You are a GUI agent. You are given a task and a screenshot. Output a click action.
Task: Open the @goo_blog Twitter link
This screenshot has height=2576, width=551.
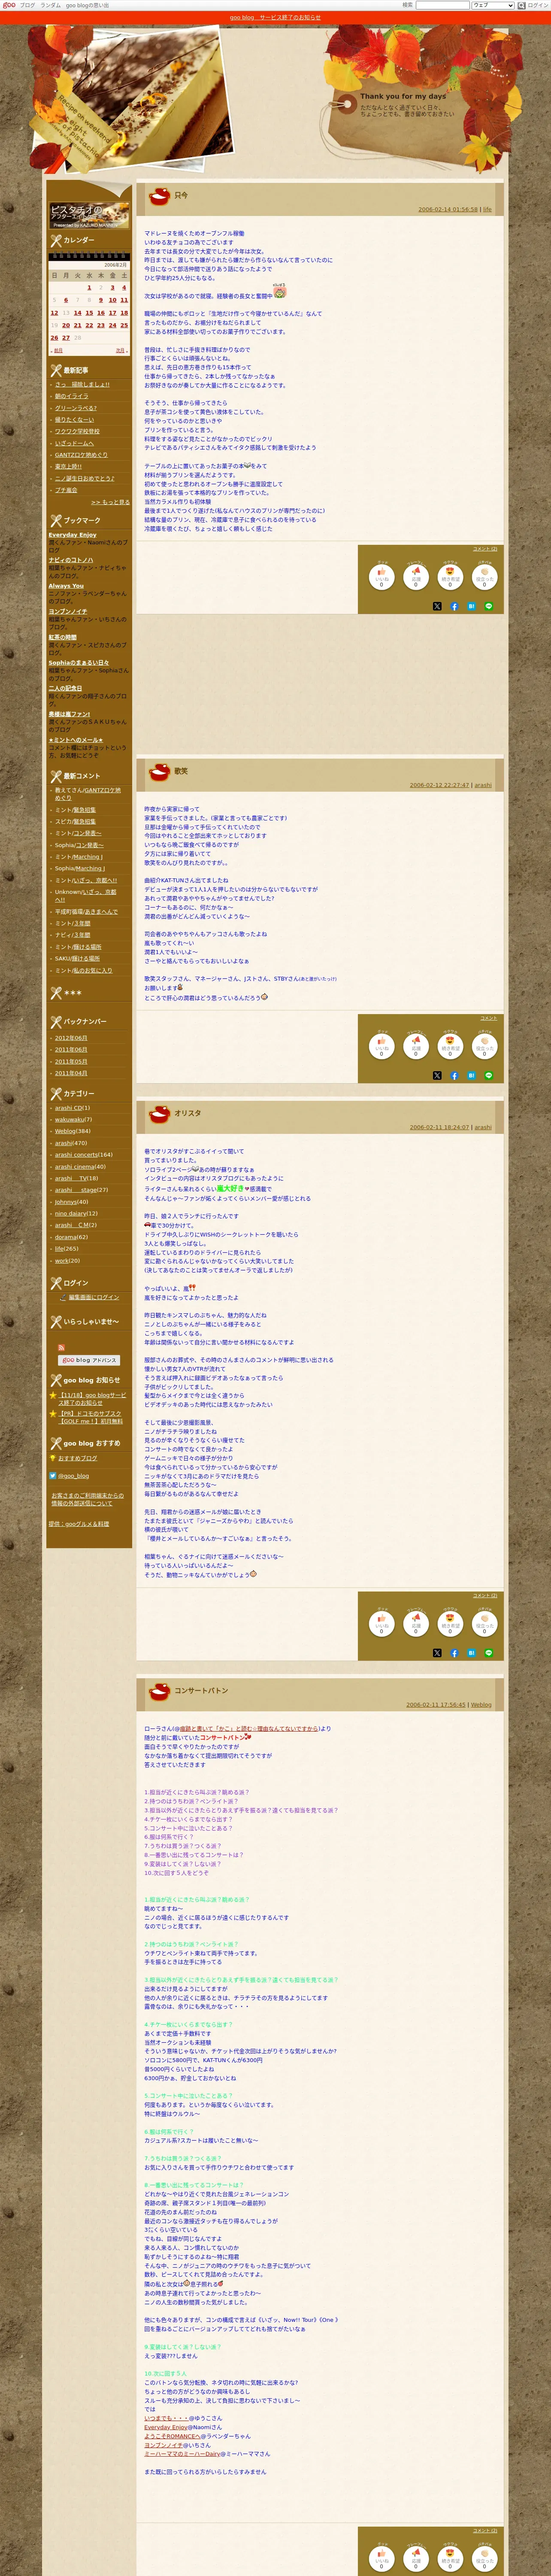pyautogui.click(x=73, y=1475)
